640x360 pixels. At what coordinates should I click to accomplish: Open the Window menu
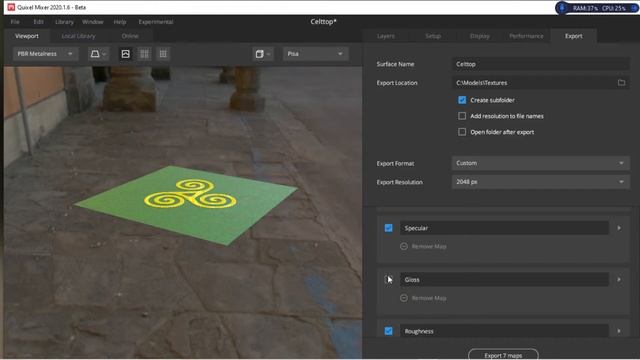[93, 22]
